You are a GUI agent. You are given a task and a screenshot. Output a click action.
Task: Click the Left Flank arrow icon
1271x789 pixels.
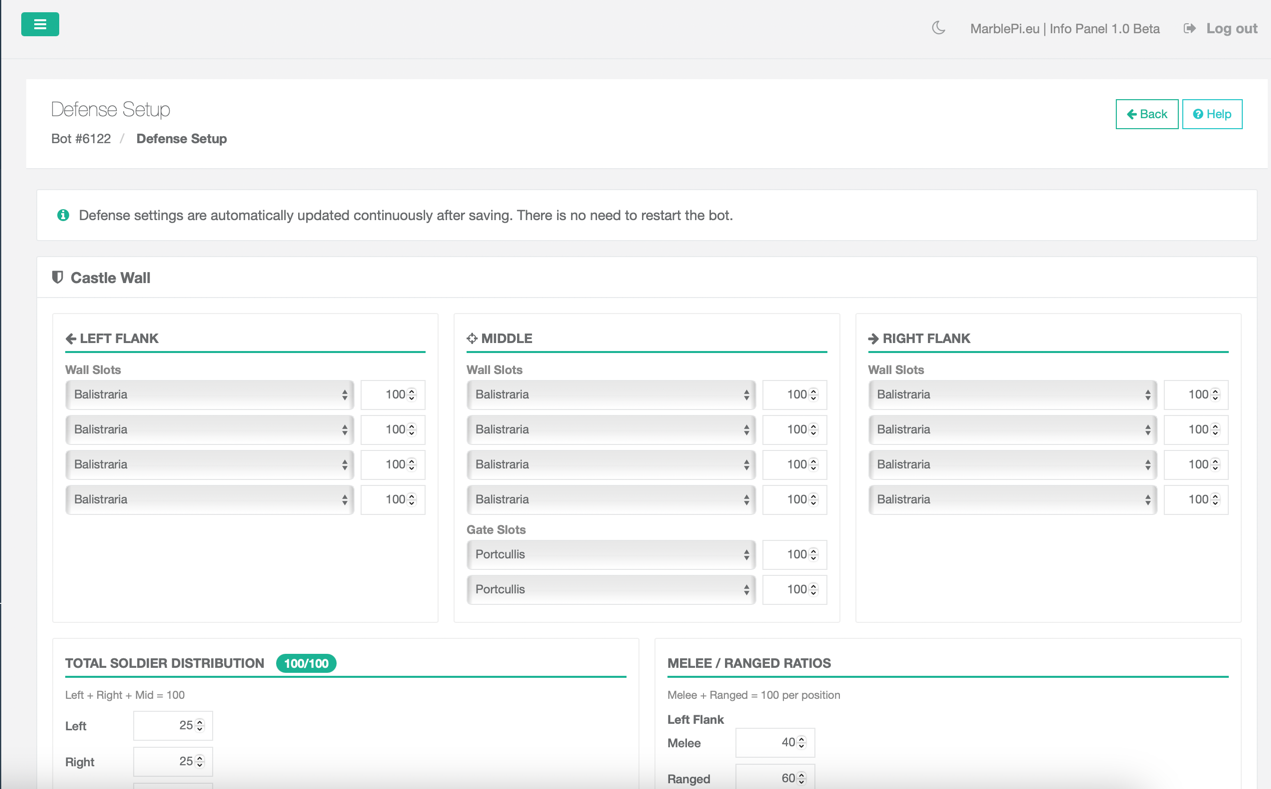pyautogui.click(x=71, y=339)
